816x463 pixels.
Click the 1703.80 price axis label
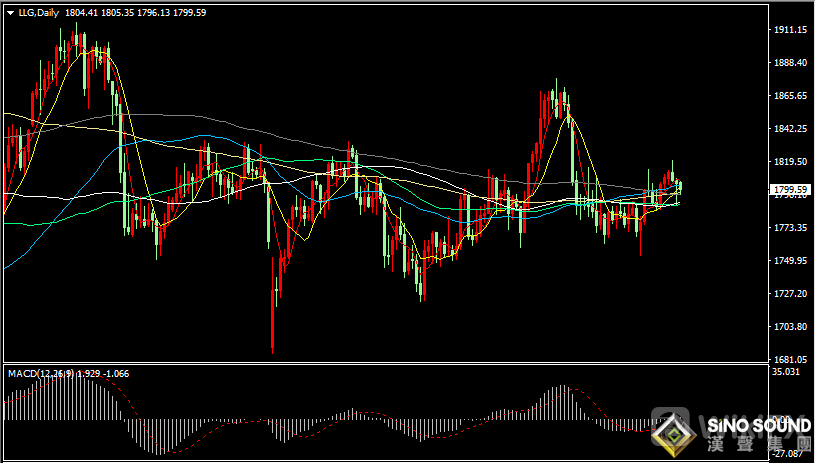point(790,327)
